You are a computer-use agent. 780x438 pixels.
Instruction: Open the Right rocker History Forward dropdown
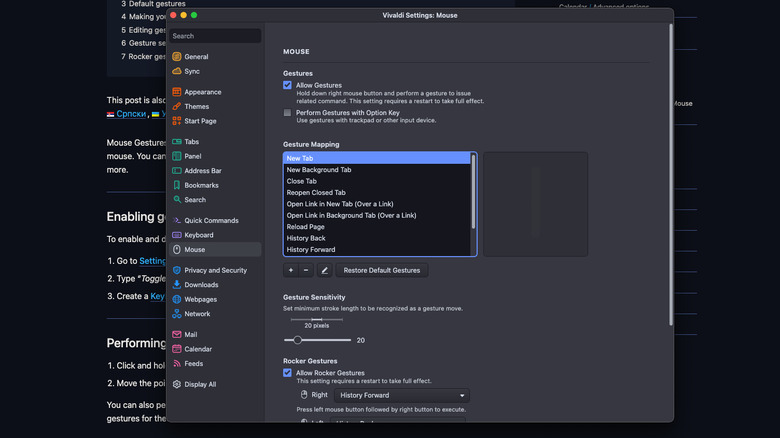[x=402, y=395]
